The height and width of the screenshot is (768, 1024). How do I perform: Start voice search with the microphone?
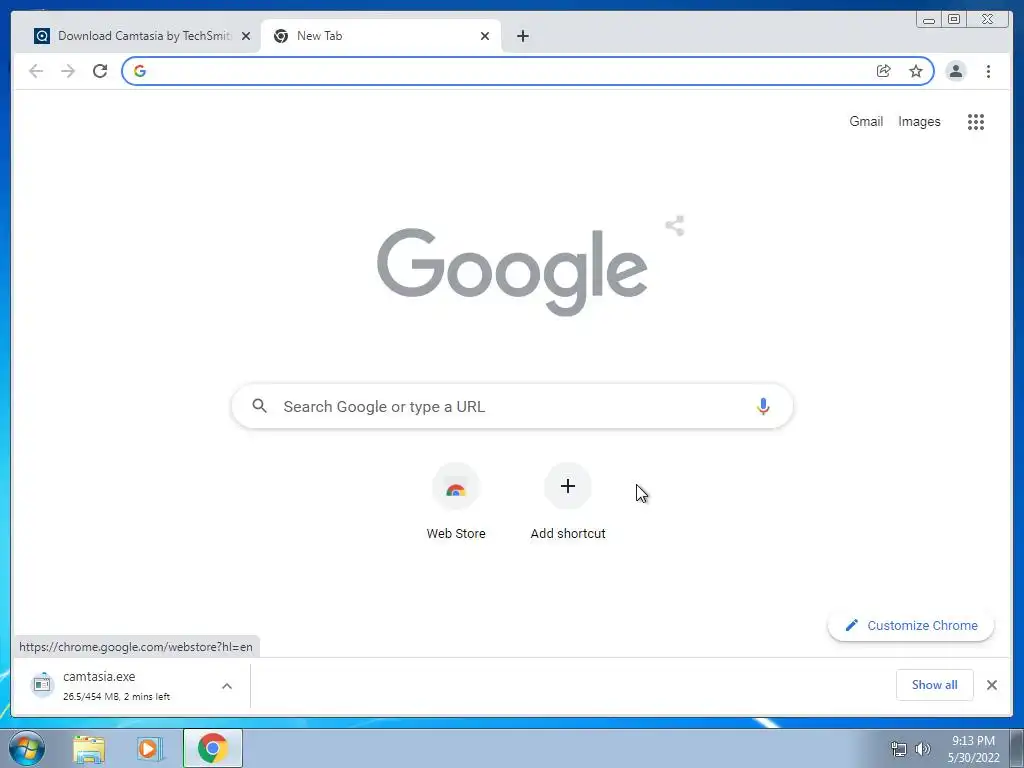(763, 406)
